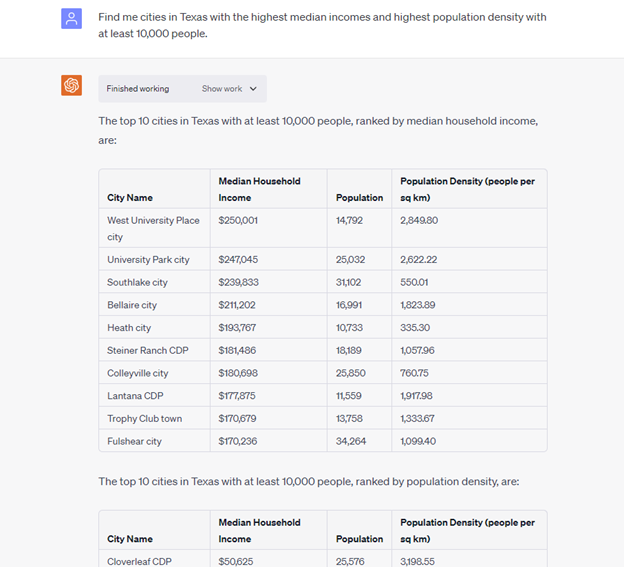
Task: Click the Steiner Ranch CDP cell
Action: 147,350
